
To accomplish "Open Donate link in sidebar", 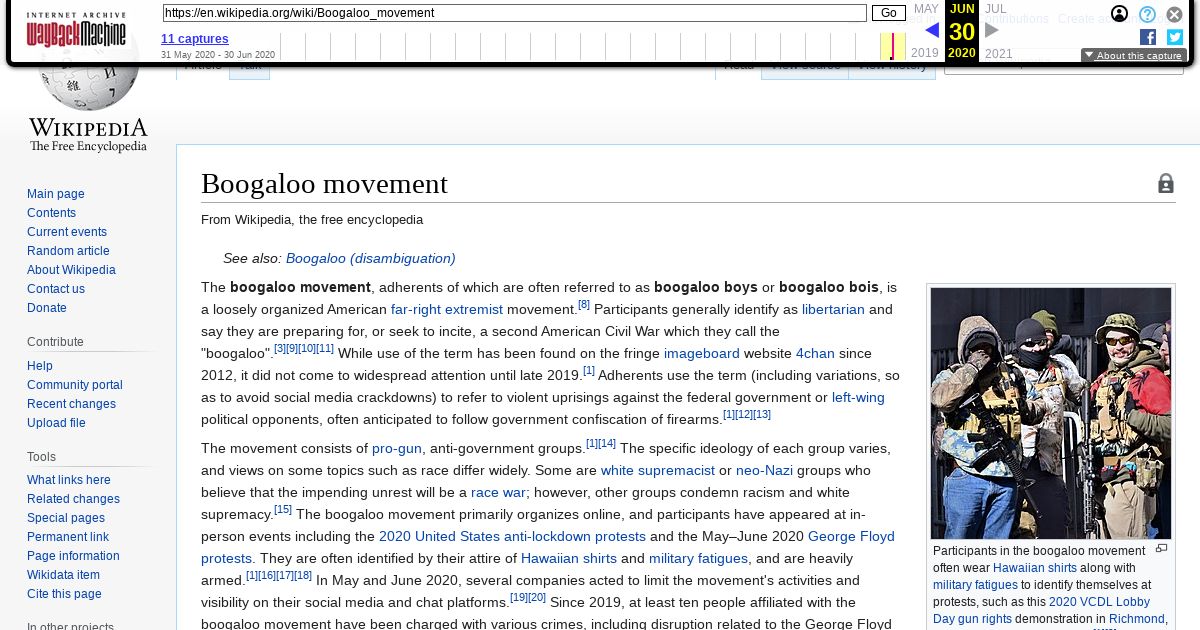I will pyautogui.click(x=47, y=308).
